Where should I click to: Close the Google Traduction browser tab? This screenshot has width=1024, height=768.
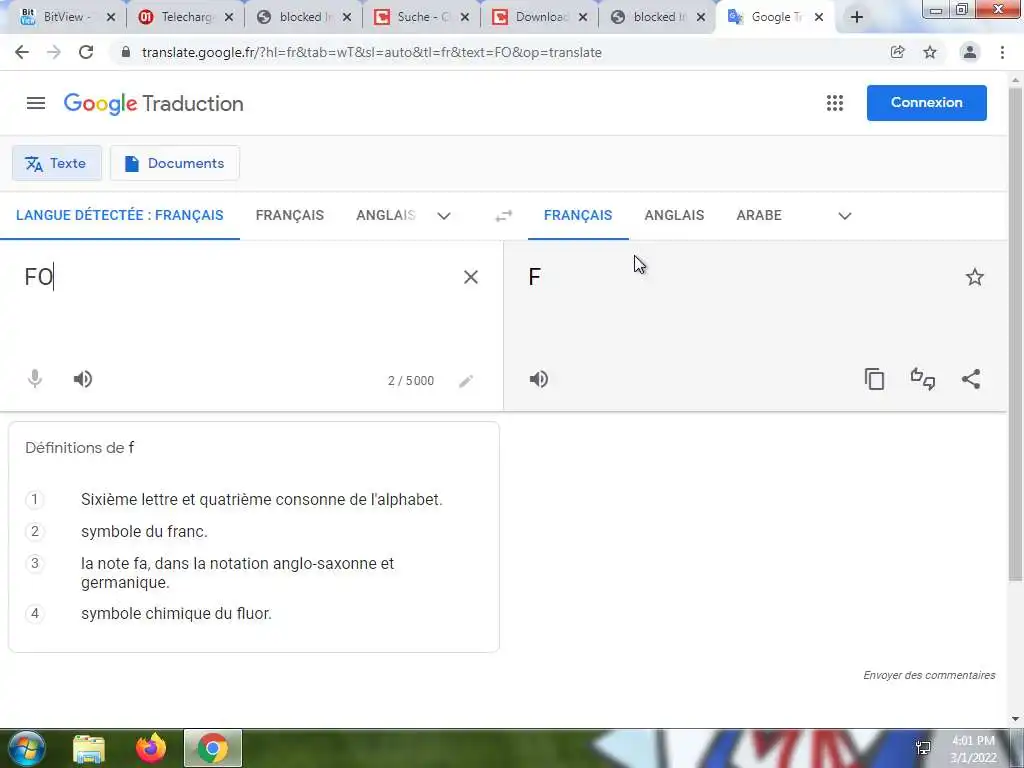(819, 17)
